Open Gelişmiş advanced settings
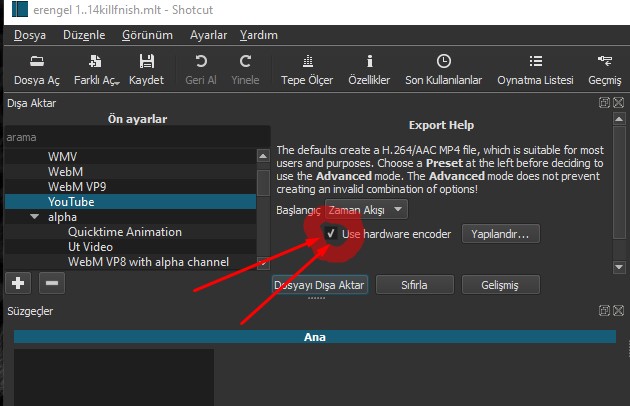This screenshot has width=630, height=406. click(501, 285)
